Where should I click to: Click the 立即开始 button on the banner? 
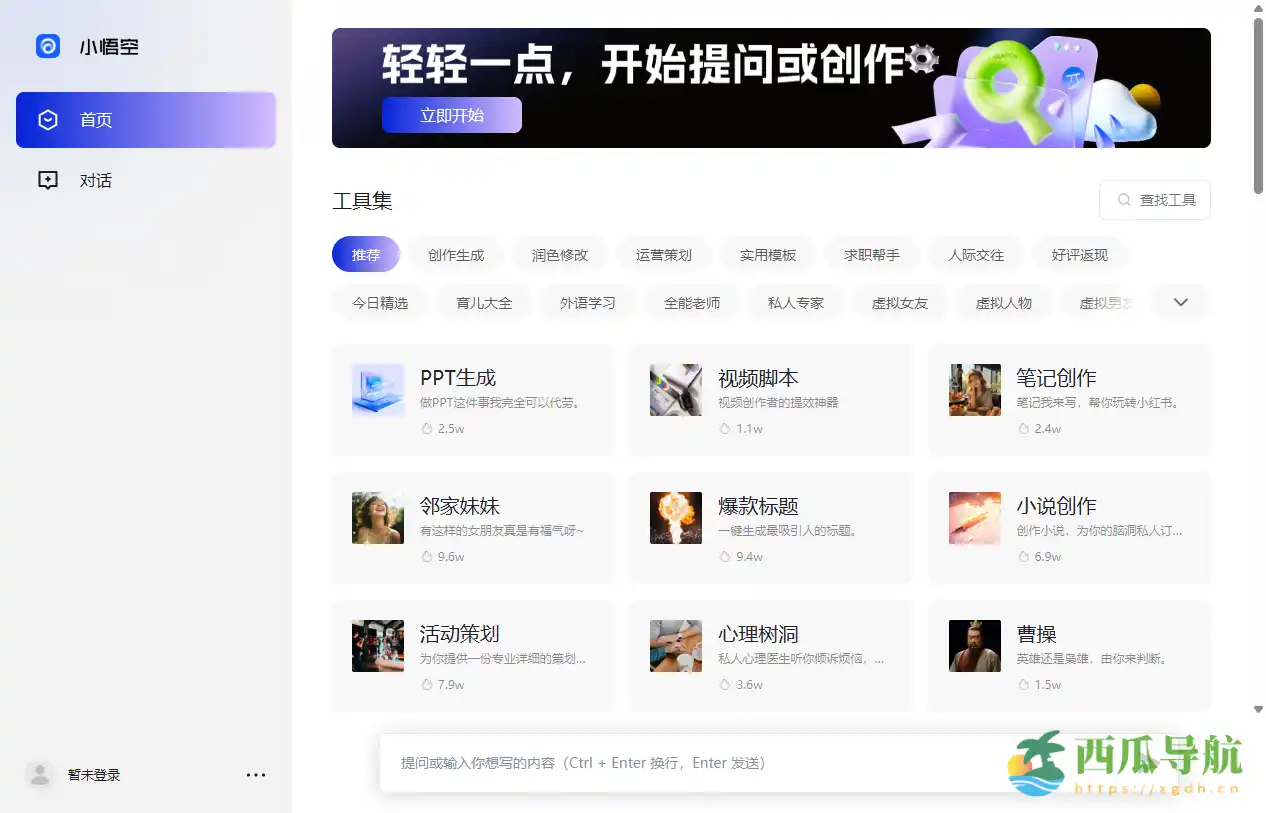[x=451, y=115]
